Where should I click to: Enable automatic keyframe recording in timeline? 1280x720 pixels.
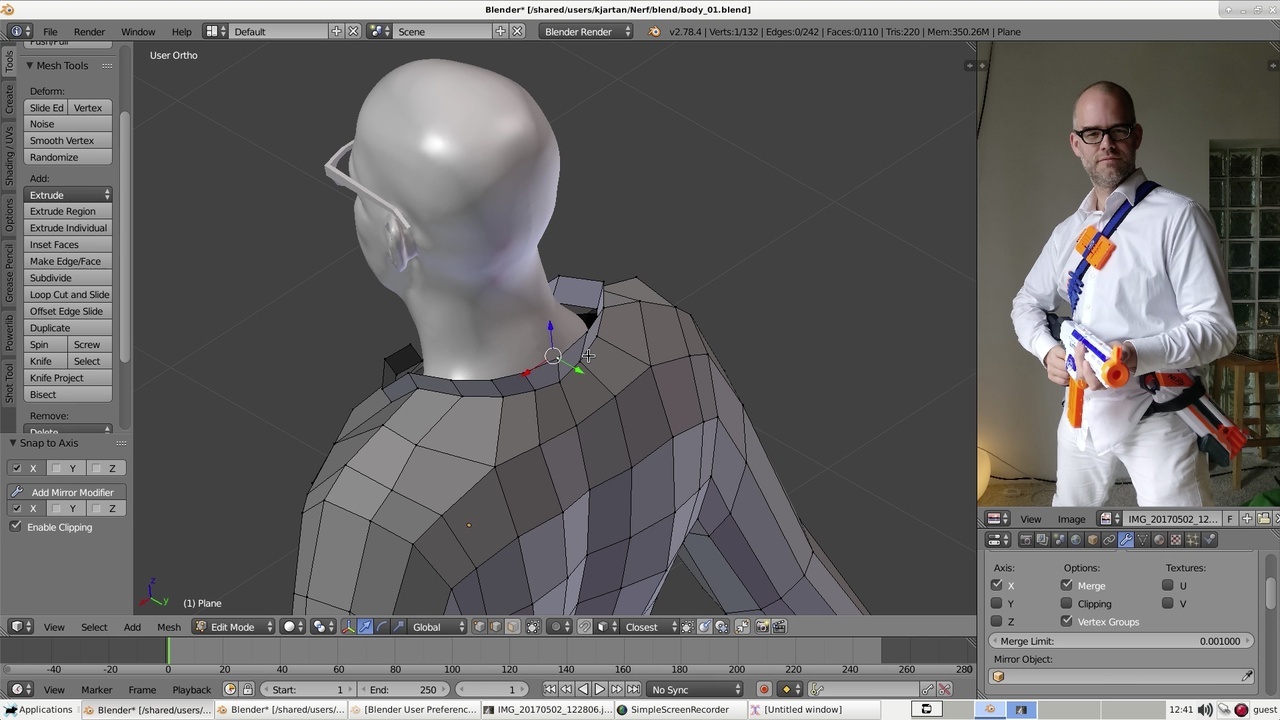(x=764, y=689)
